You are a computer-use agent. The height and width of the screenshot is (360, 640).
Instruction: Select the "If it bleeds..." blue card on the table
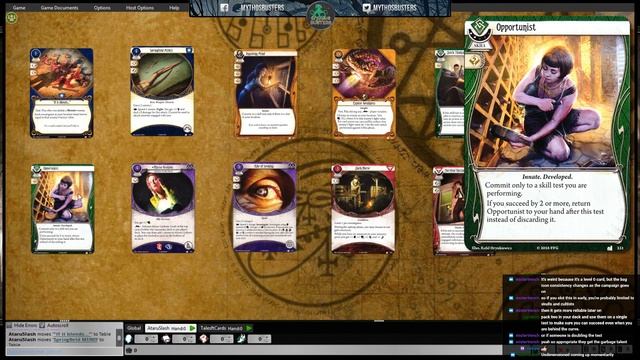coord(62,93)
